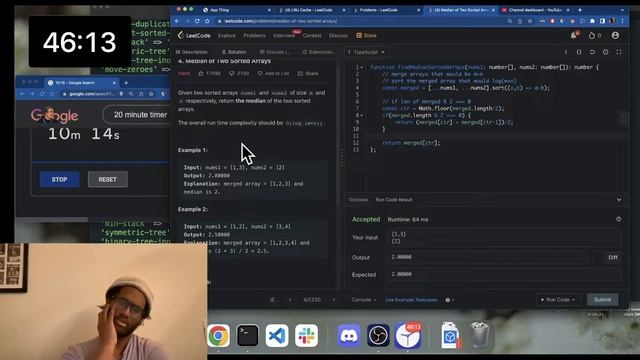Open the language dropdown showing TypeScript

click(x=366, y=52)
